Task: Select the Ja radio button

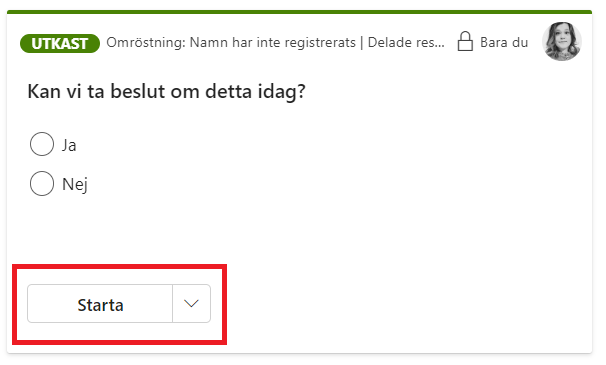Action: coord(42,144)
